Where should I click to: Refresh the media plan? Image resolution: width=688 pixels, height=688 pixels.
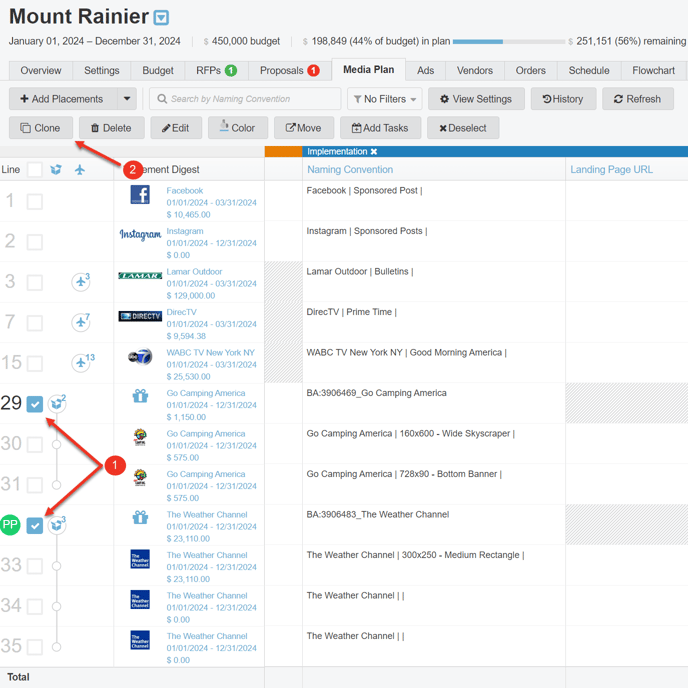coord(638,99)
